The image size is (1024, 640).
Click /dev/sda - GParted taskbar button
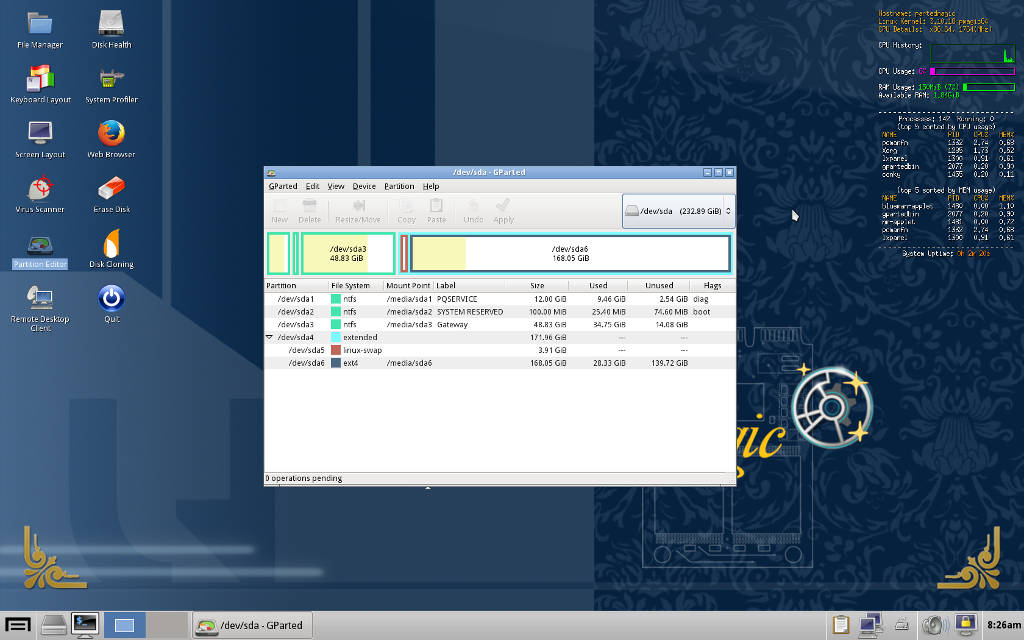pos(251,625)
